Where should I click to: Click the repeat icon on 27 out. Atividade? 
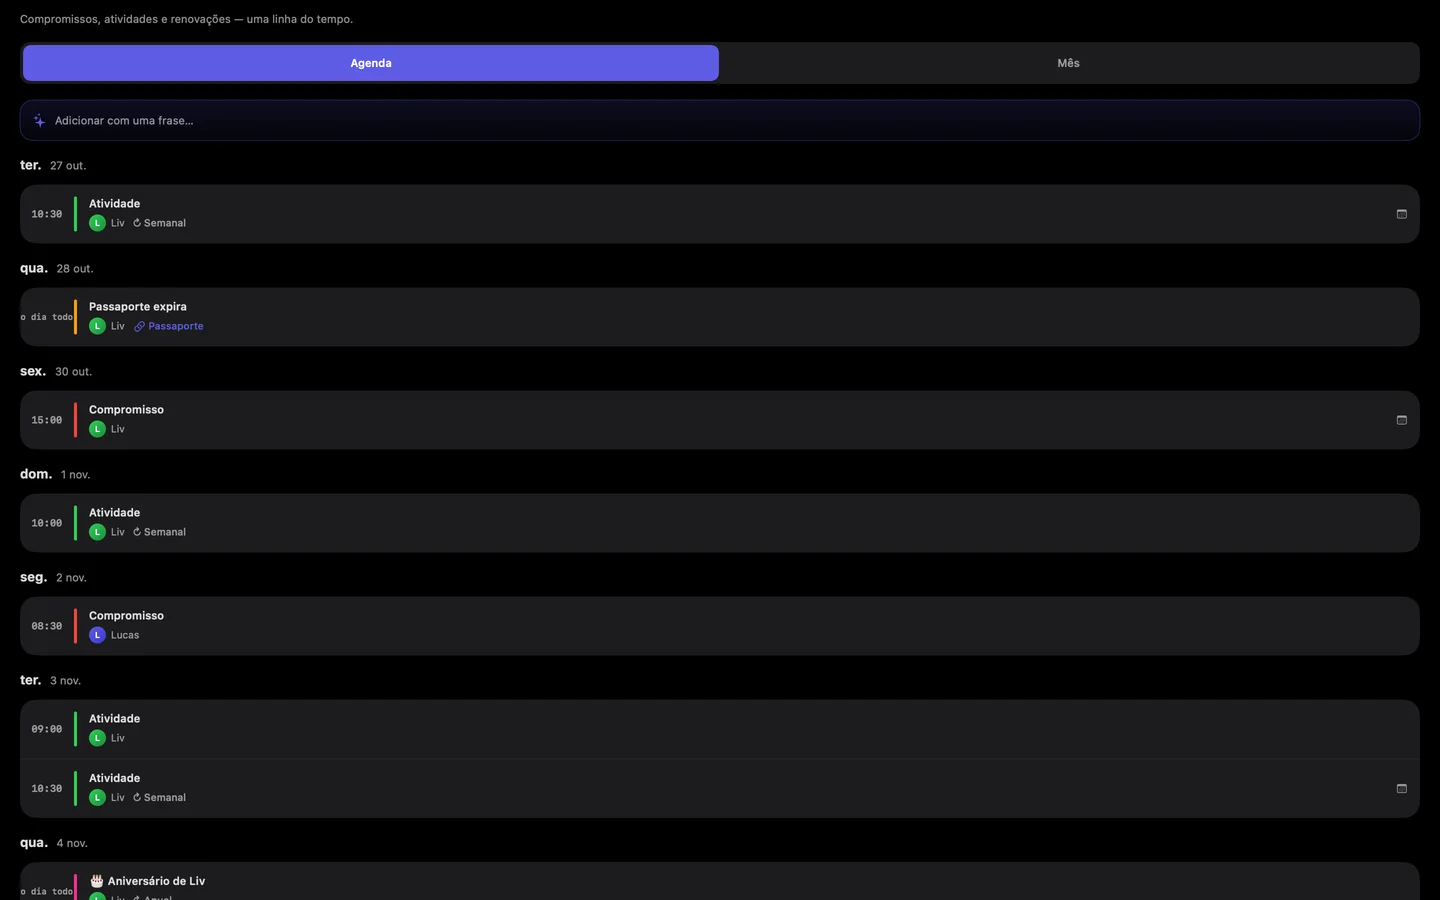(137, 223)
